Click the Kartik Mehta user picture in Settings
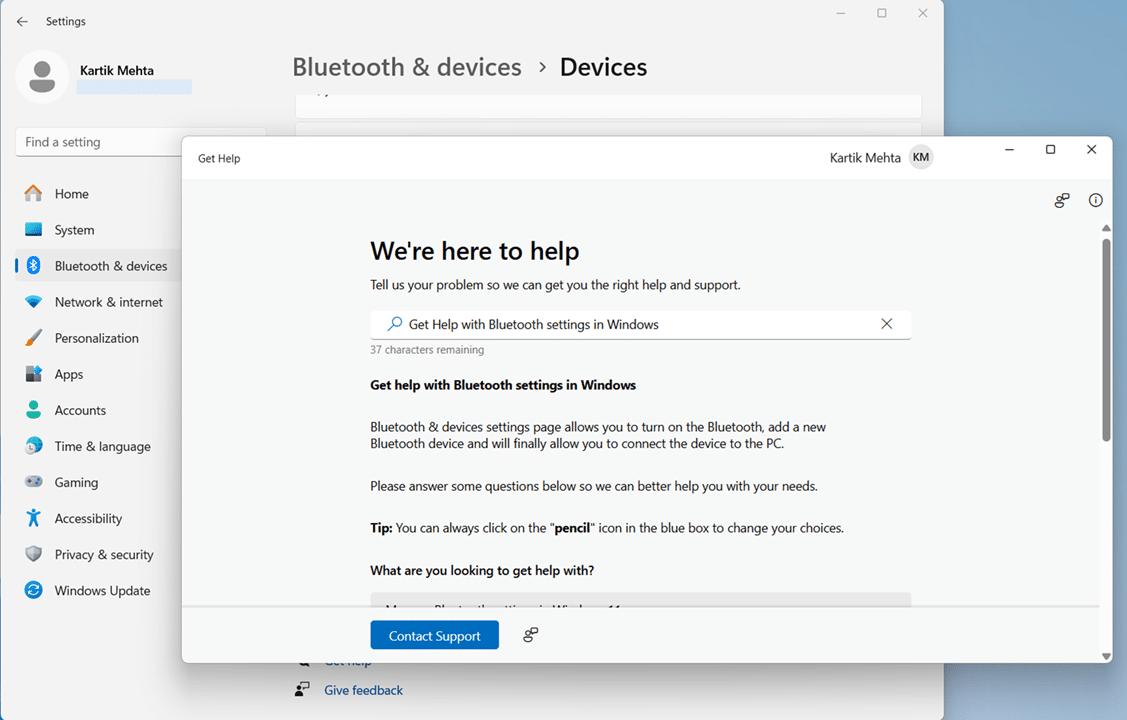The height and width of the screenshot is (720, 1127). click(42, 77)
